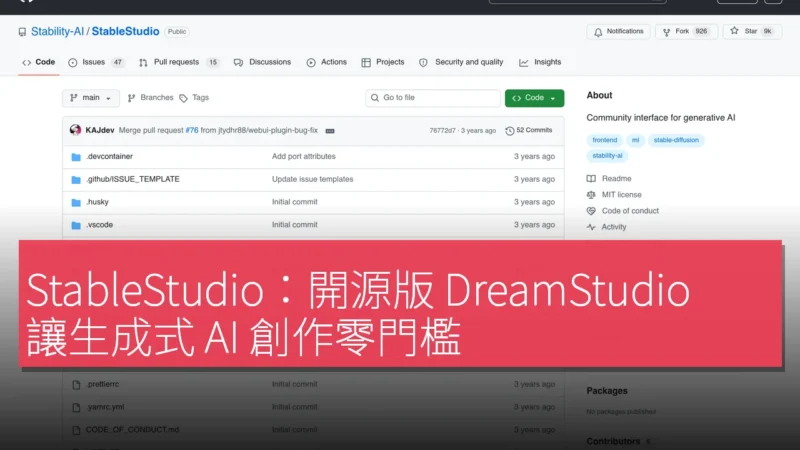The height and width of the screenshot is (450, 800).
Task: Open the .yarnrc.yml file
Action: pyautogui.click(x=105, y=407)
